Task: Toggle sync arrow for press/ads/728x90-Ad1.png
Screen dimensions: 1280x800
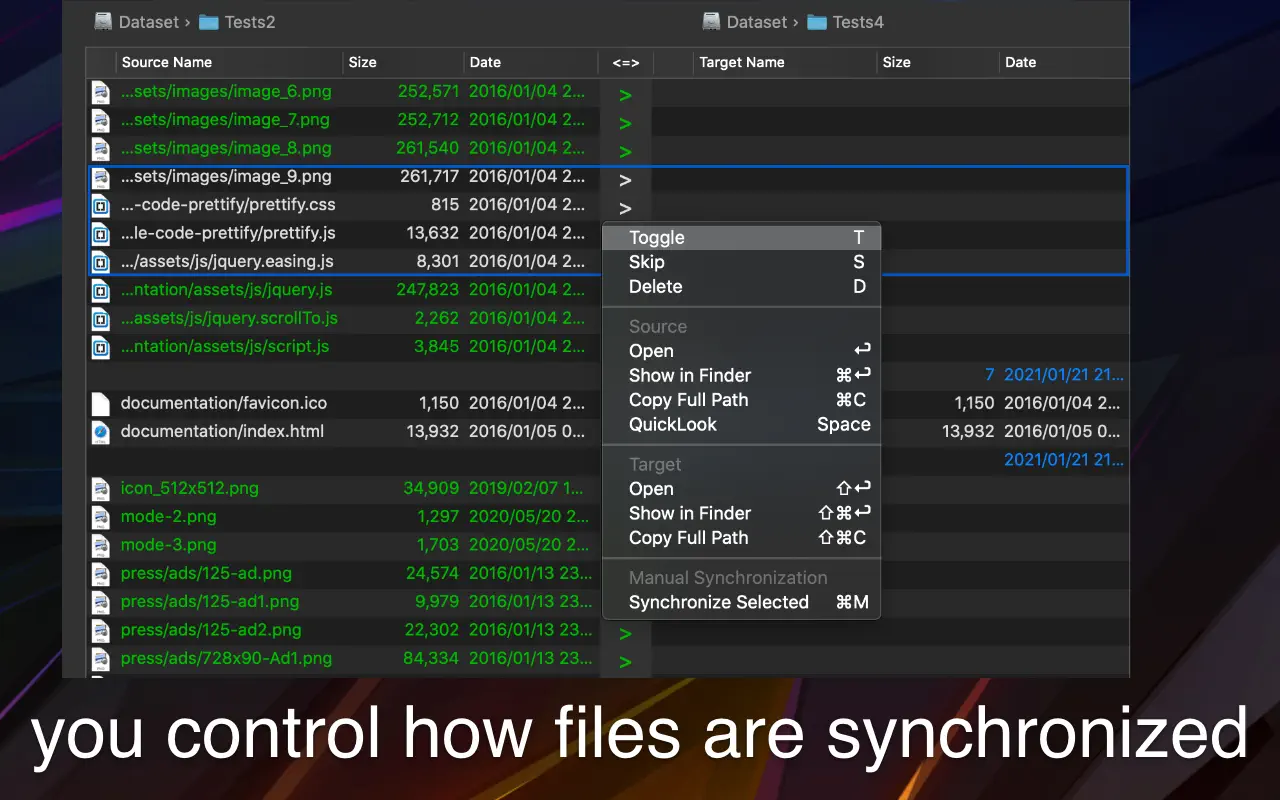Action: click(x=625, y=662)
